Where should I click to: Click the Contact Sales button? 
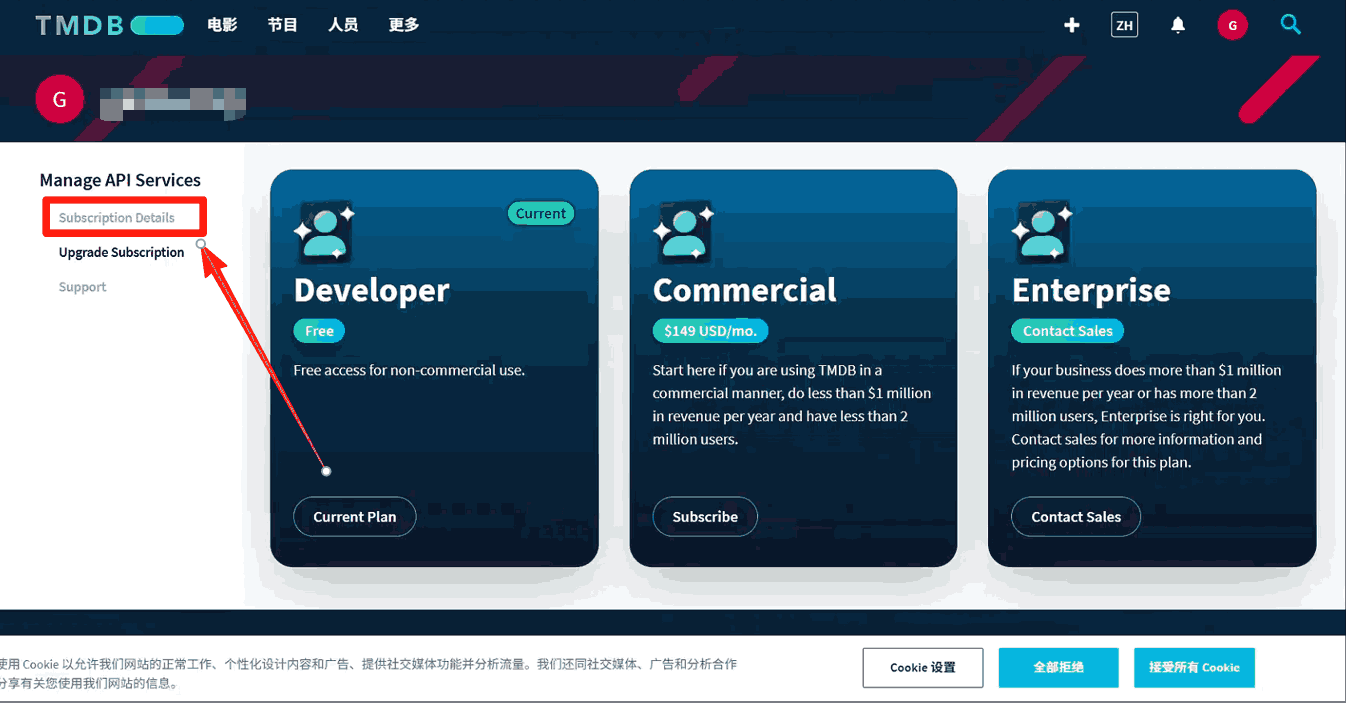point(1076,517)
